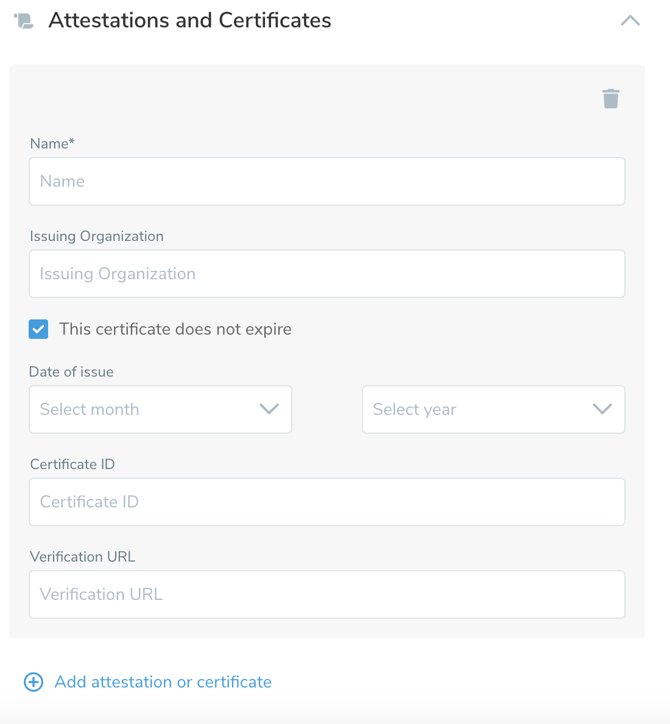Click the certificate scroll icon in header
This screenshot has width=670, height=724.
coord(24,21)
